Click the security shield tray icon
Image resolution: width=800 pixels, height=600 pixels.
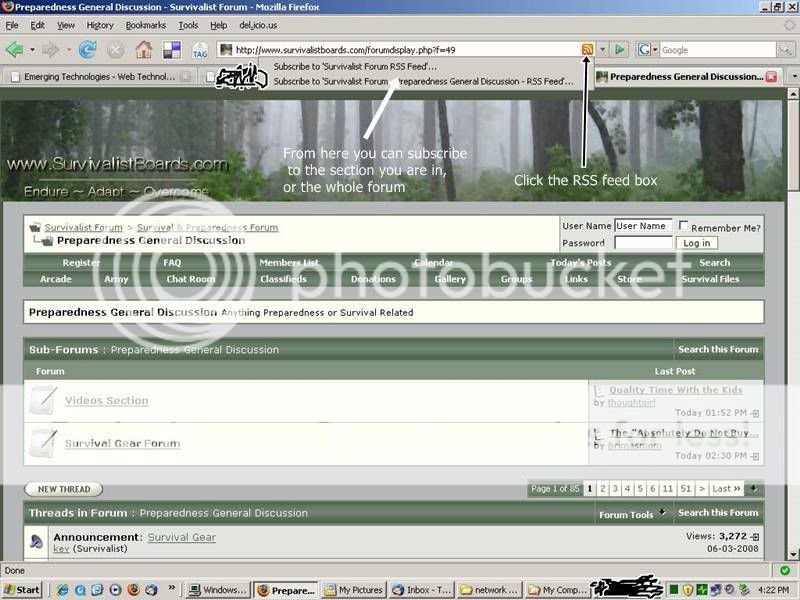coord(688,590)
